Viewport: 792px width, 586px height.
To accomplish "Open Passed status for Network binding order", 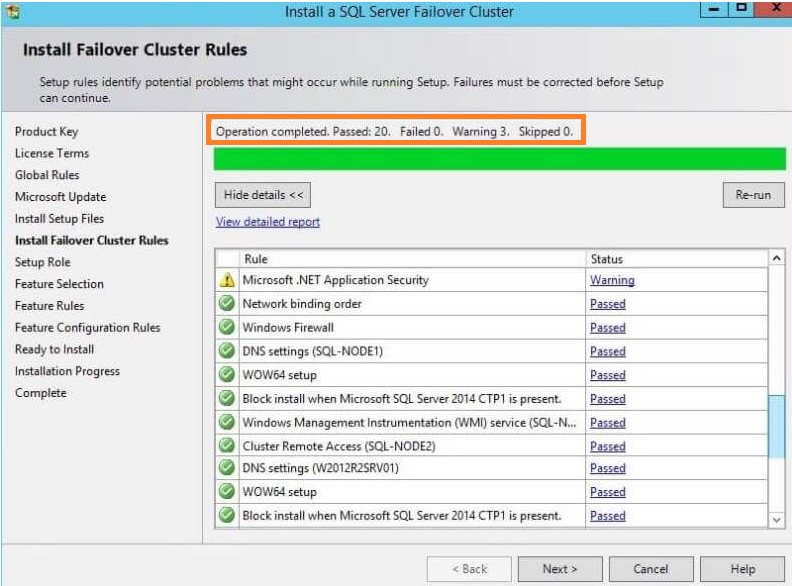I will coord(608,304).
